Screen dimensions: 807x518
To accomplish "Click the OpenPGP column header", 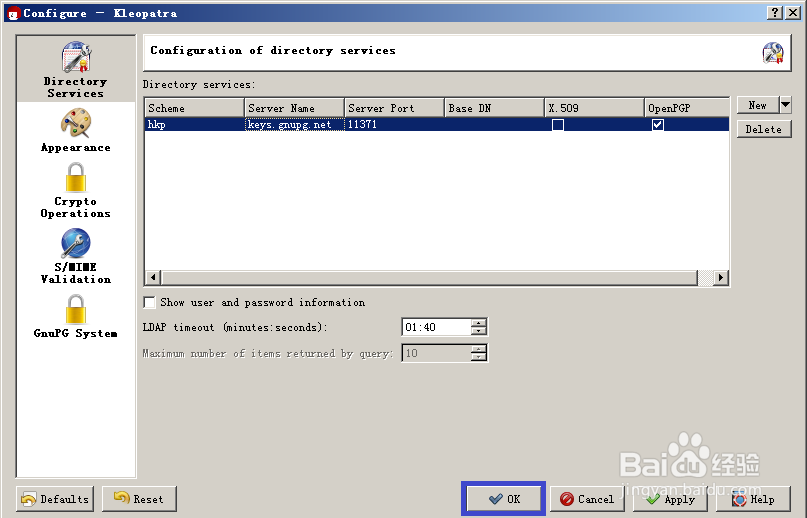I will [x=687, y=108].
